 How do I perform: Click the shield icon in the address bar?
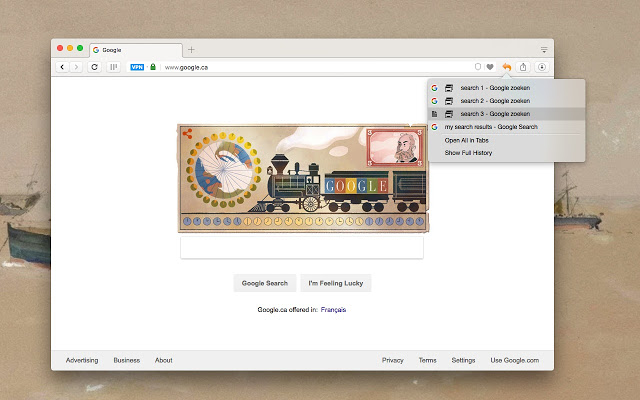click(478, 67)
